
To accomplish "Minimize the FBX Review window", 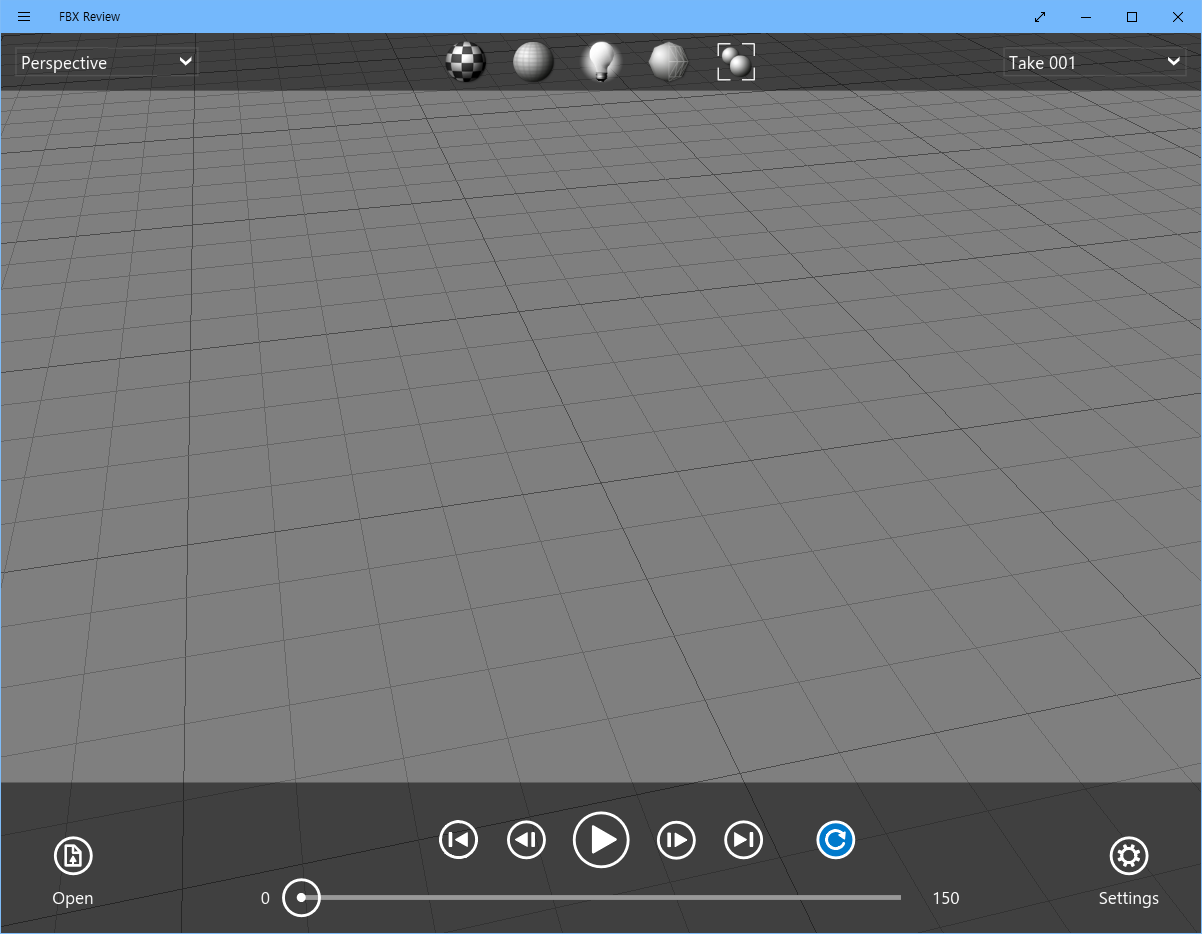I will 1086,16.
